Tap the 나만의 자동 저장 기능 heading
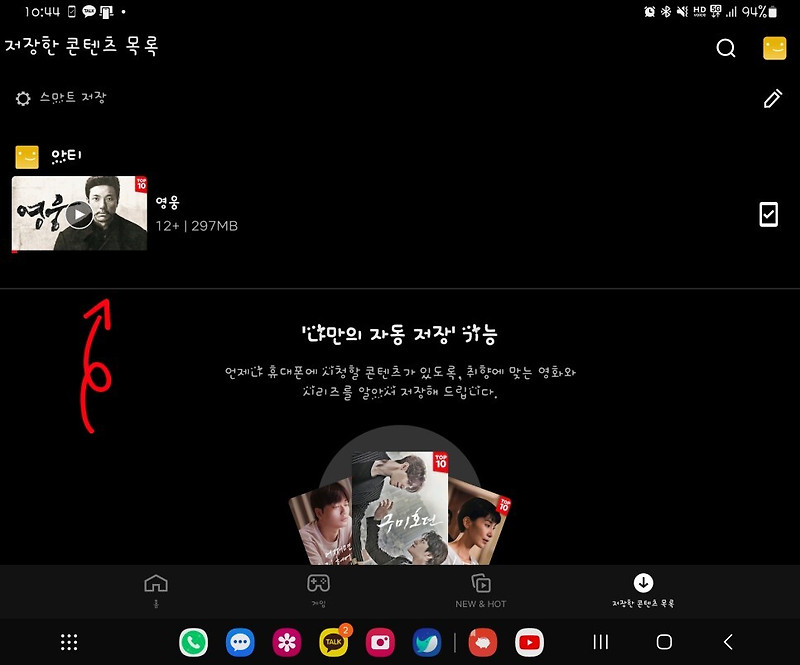Screen dimensions: 800x665 click(399, 335)
